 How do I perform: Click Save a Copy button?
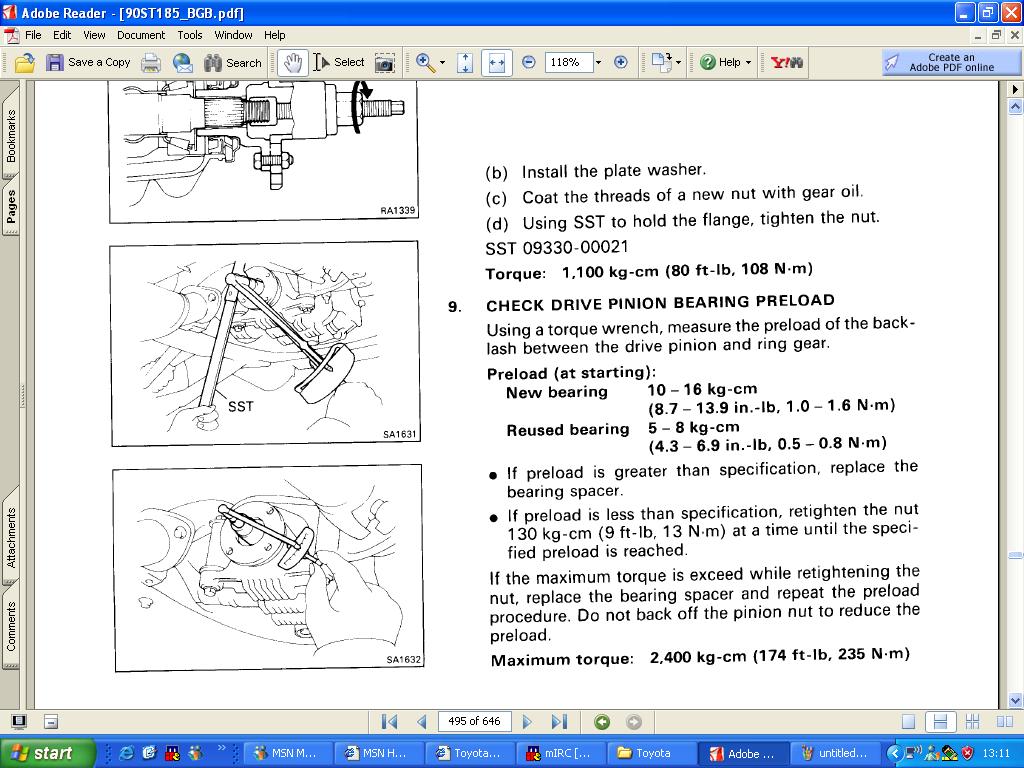[x=87, y=62]
